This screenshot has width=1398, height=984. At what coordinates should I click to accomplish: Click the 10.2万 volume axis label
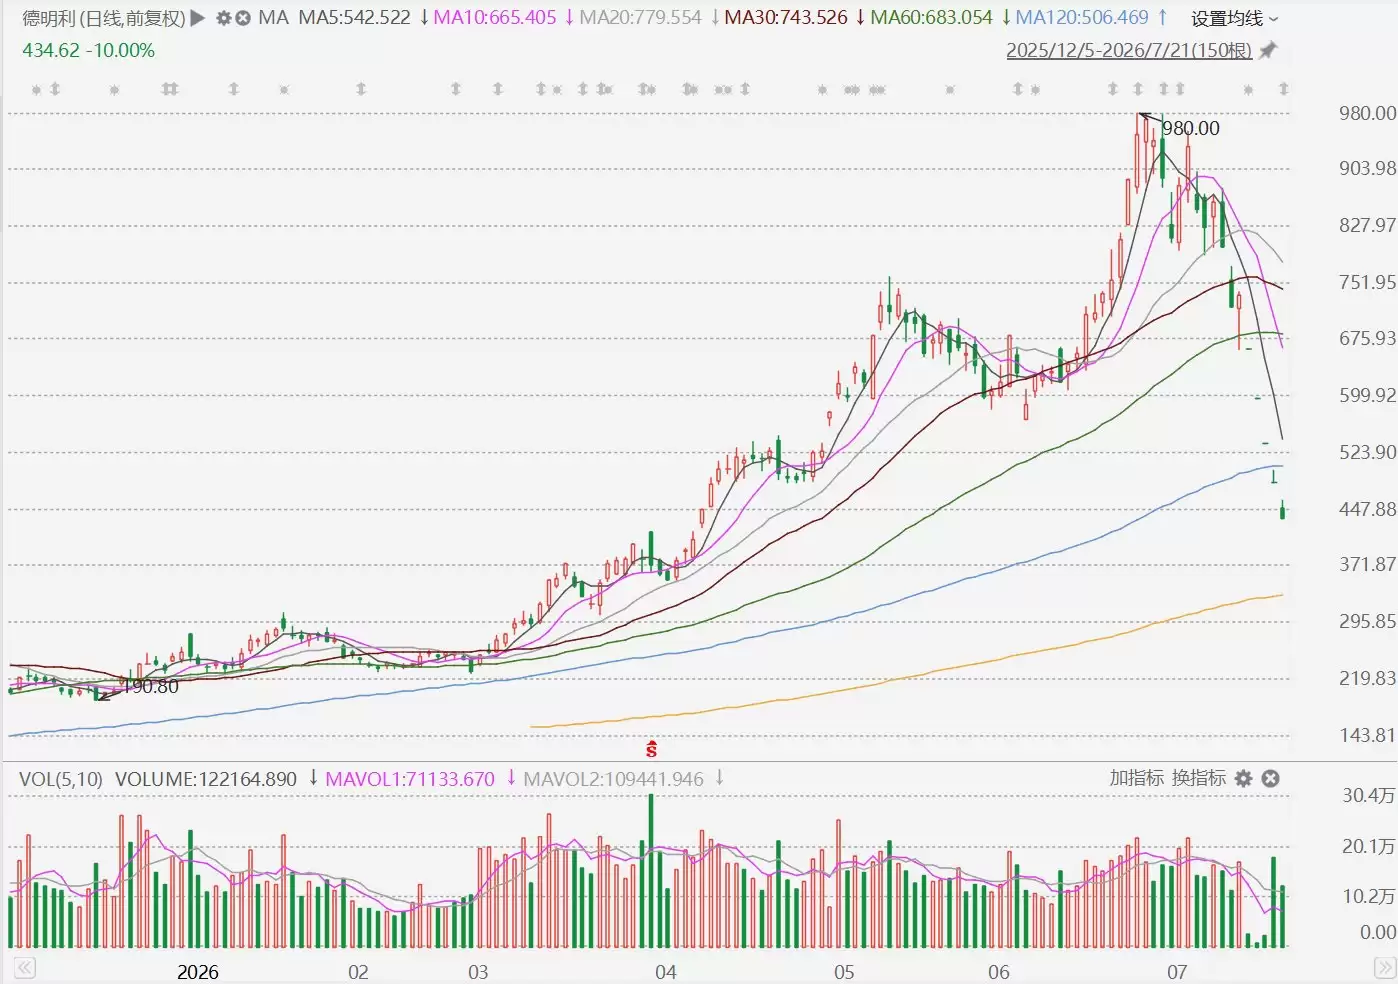point(1369,896)
